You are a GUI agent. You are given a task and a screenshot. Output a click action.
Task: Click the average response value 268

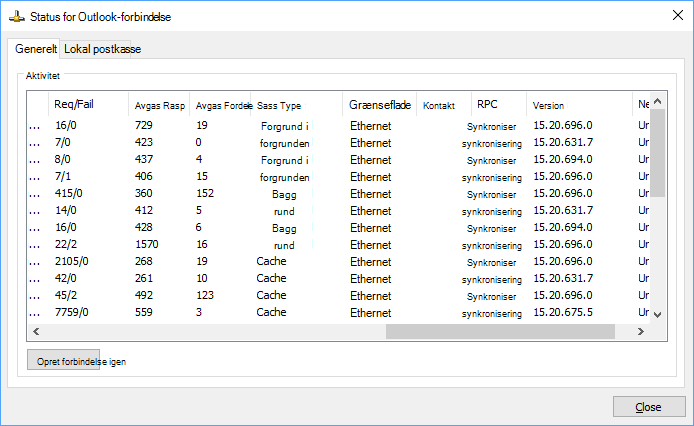(x=143, y=261)
